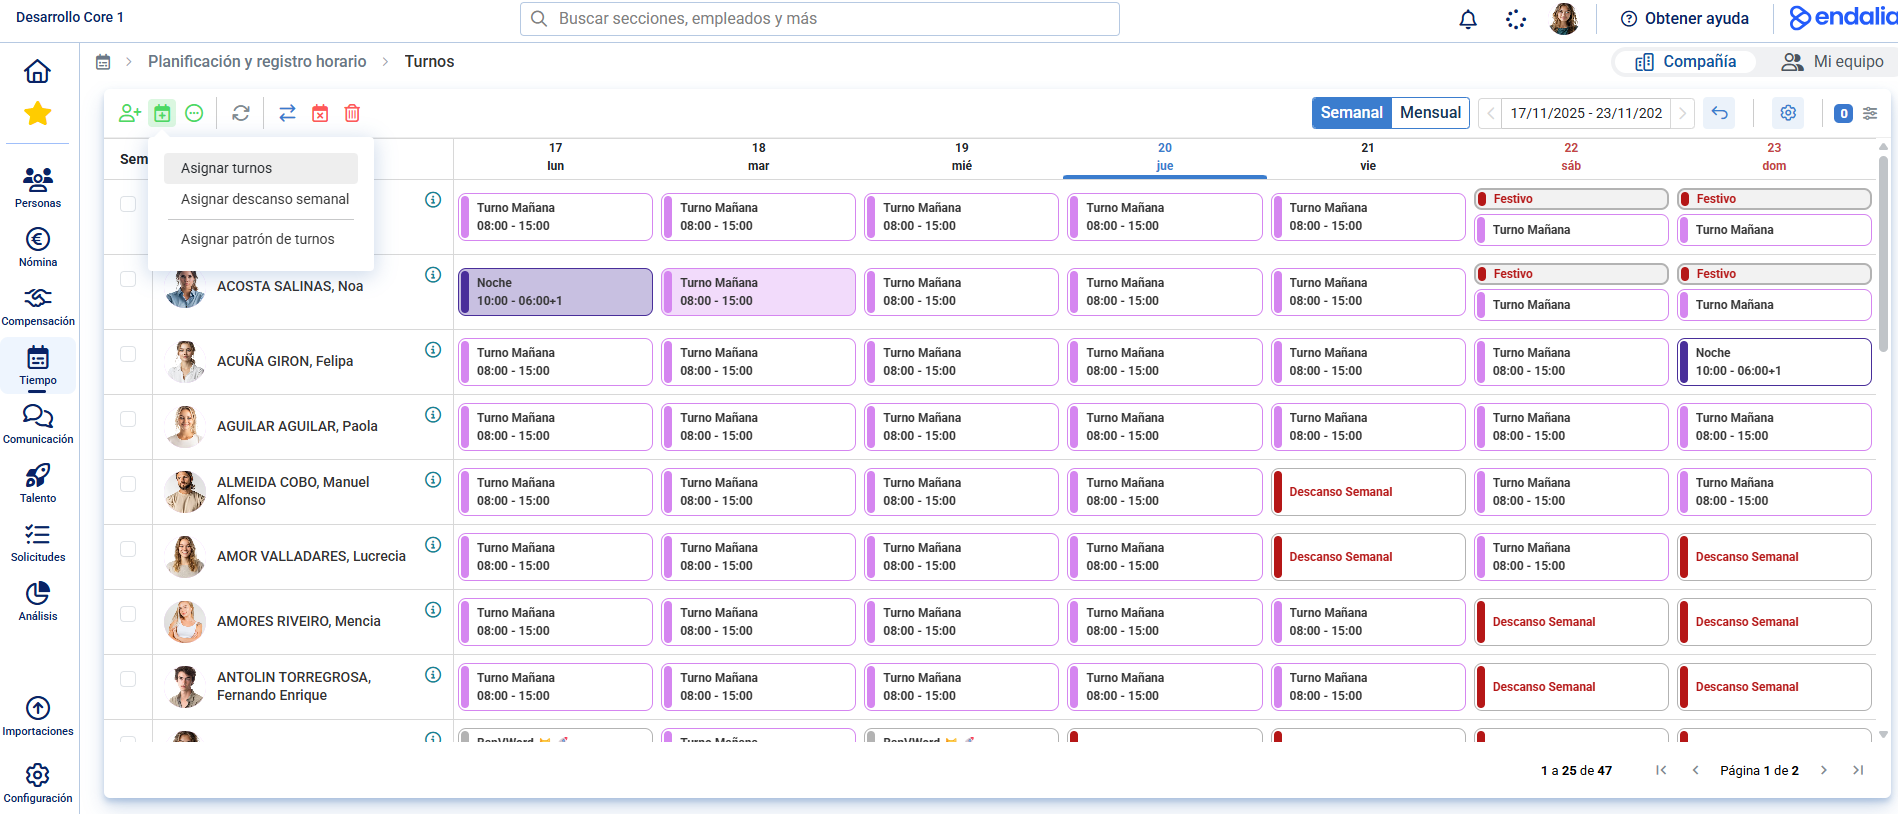This screenshot has width=1898, height=814.
Task: Show info for ACUÑA GIRON, Felipa
Action: [433, 350]
